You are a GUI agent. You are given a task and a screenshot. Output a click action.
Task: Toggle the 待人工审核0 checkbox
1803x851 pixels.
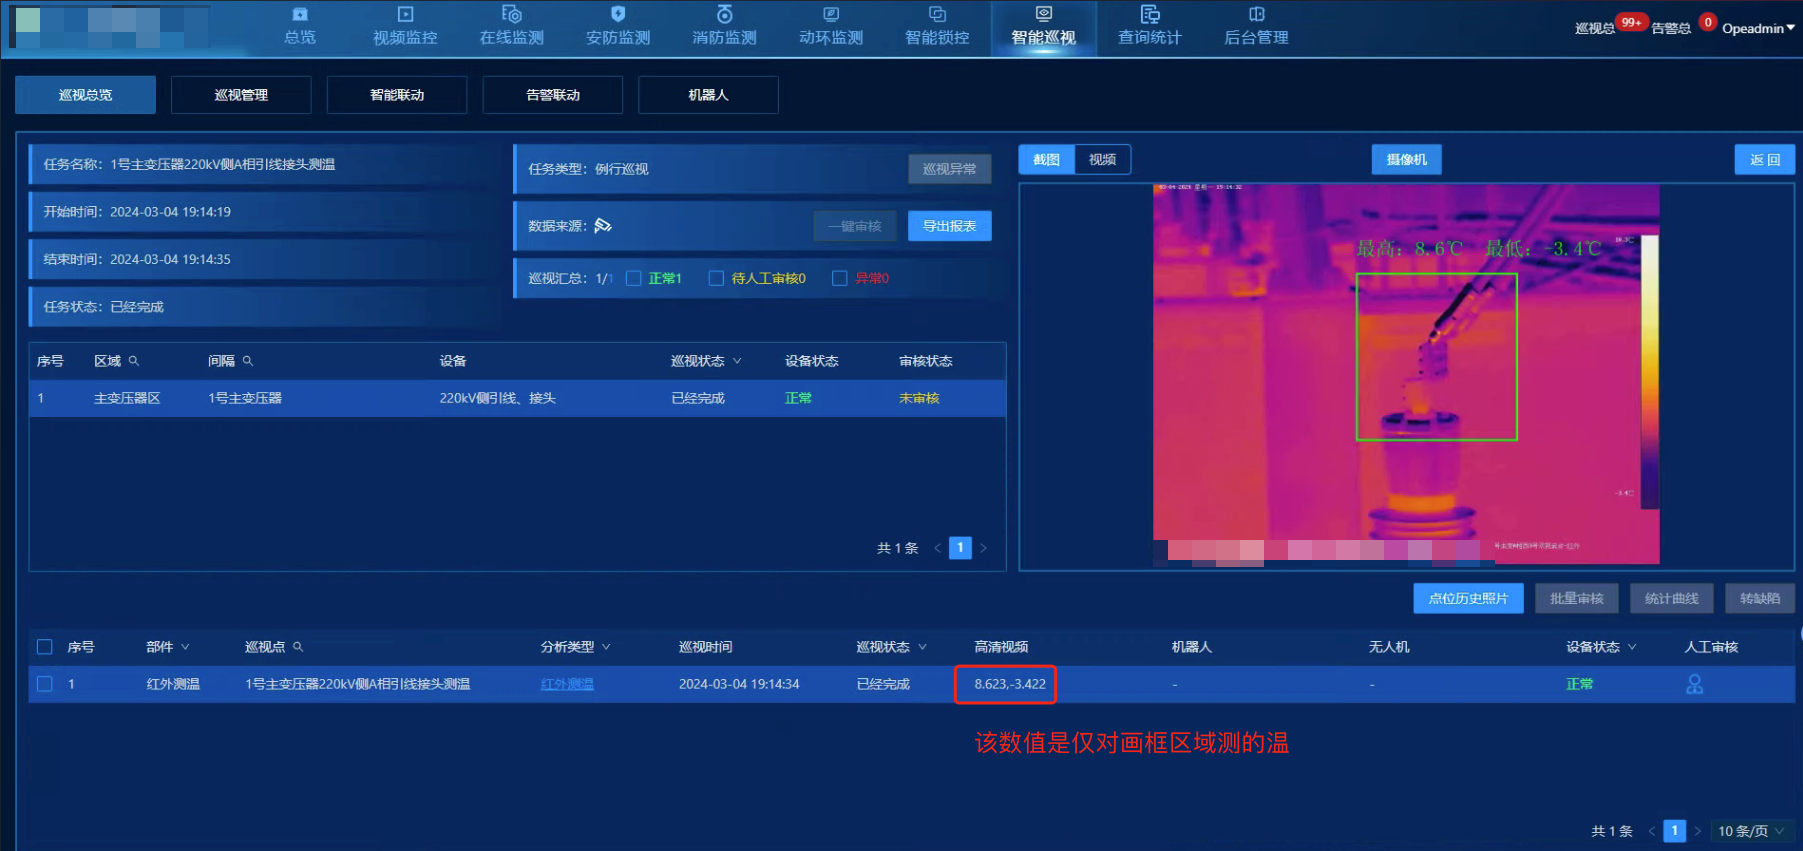click(x=716, y=279)
